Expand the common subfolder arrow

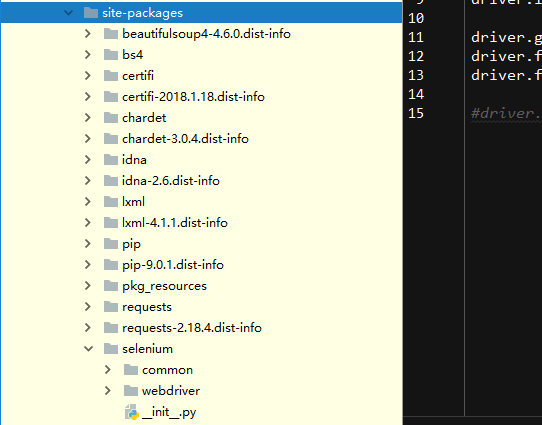coord(108,370)
